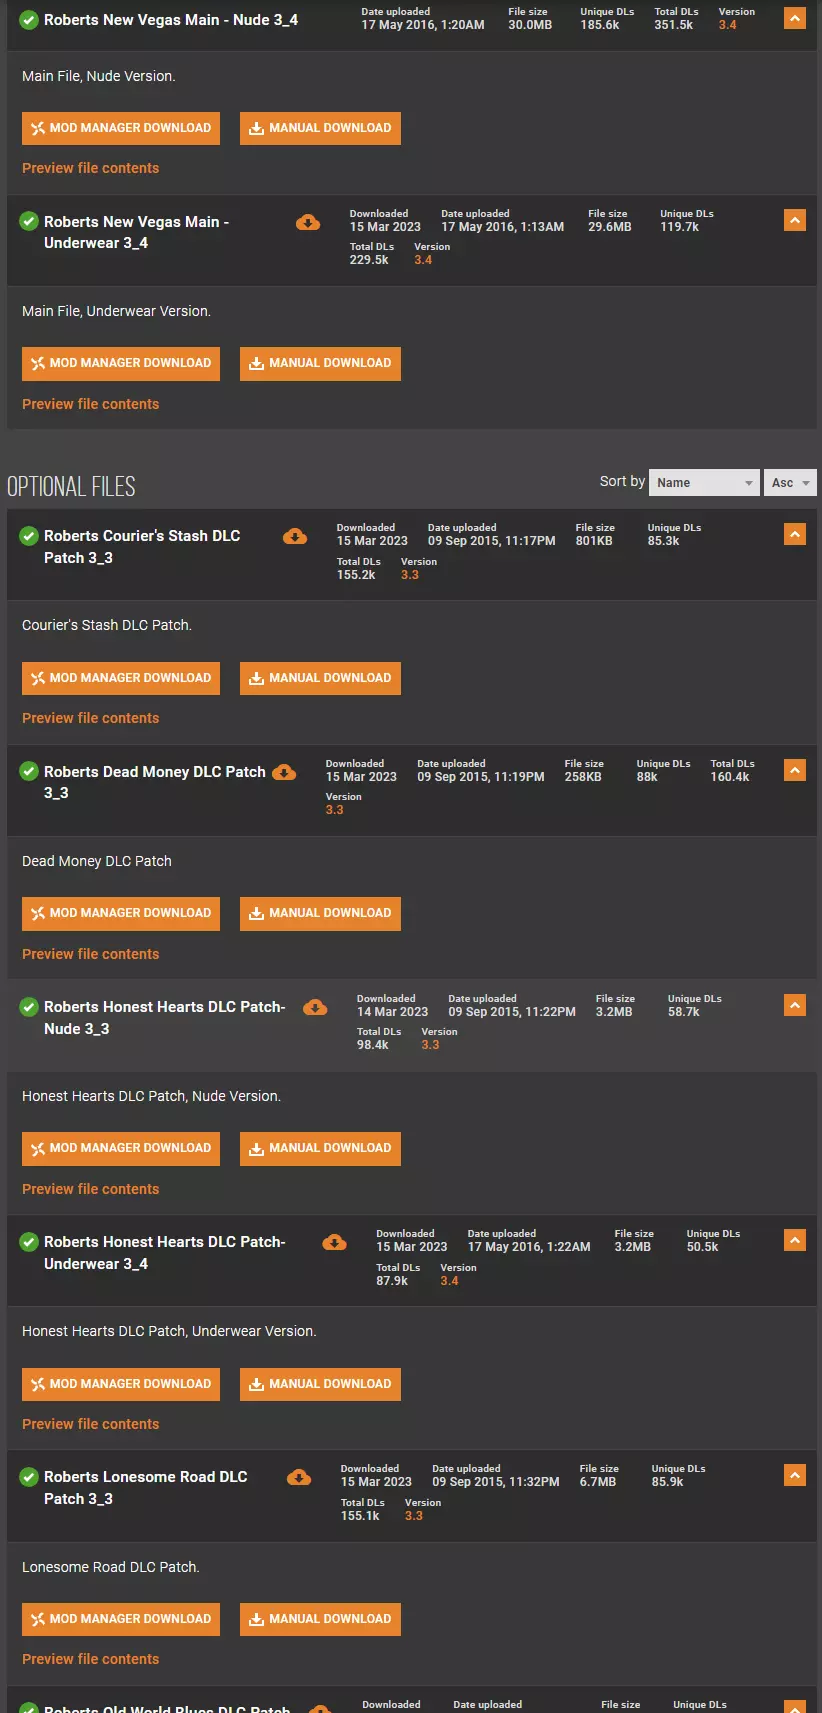Collapse Lonesome Road DLC Patch entry

click(x=795, y=1475)
